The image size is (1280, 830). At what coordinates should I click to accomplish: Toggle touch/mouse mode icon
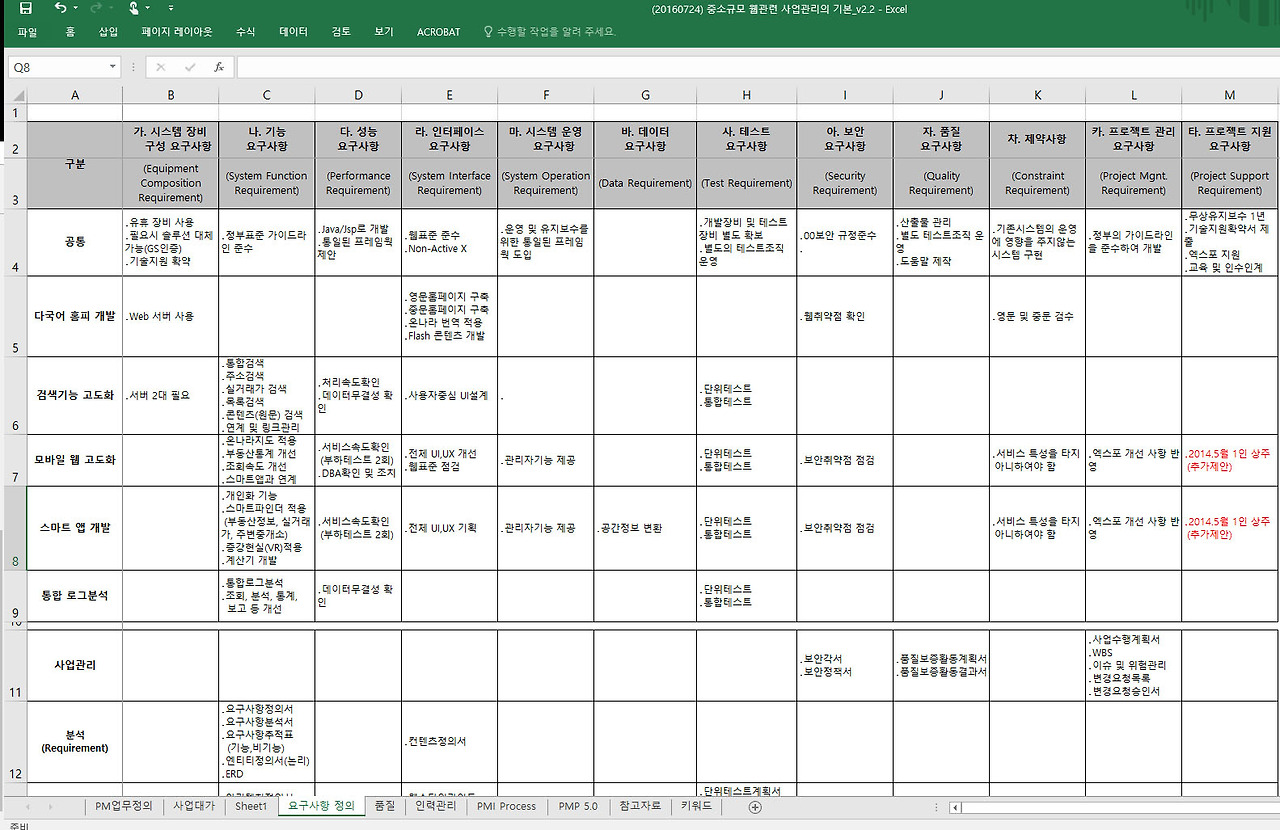132,8
